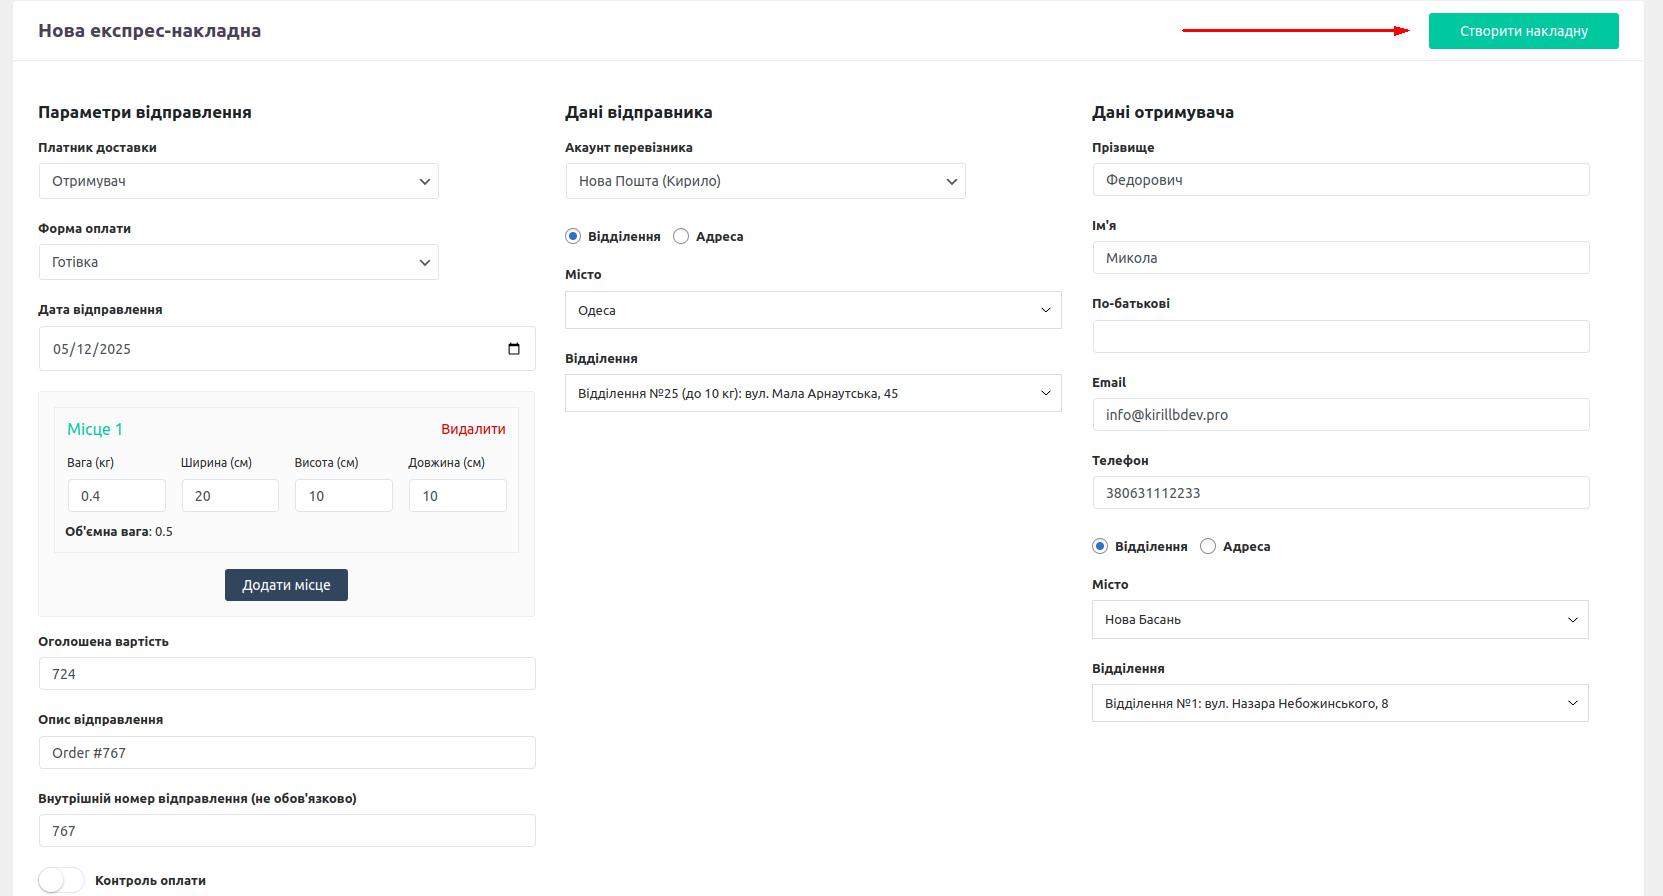The width and height of the screenshot is (1663, 896).
Task: Expand the Форма оплати dropdown
Action: tap(239, 262)
